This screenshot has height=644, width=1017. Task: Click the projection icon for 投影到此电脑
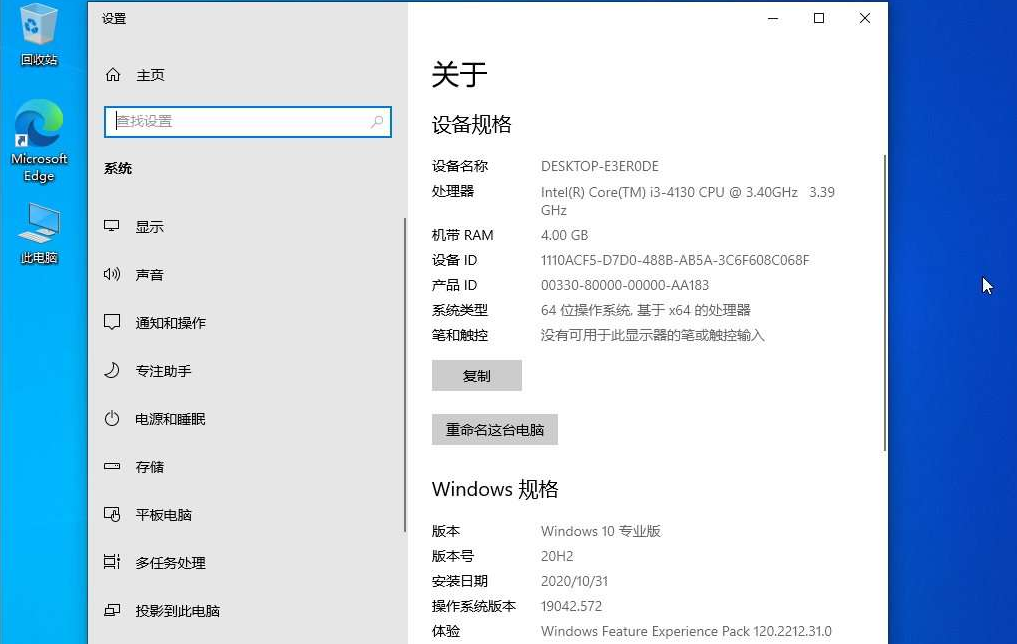(x=112, y=610)
